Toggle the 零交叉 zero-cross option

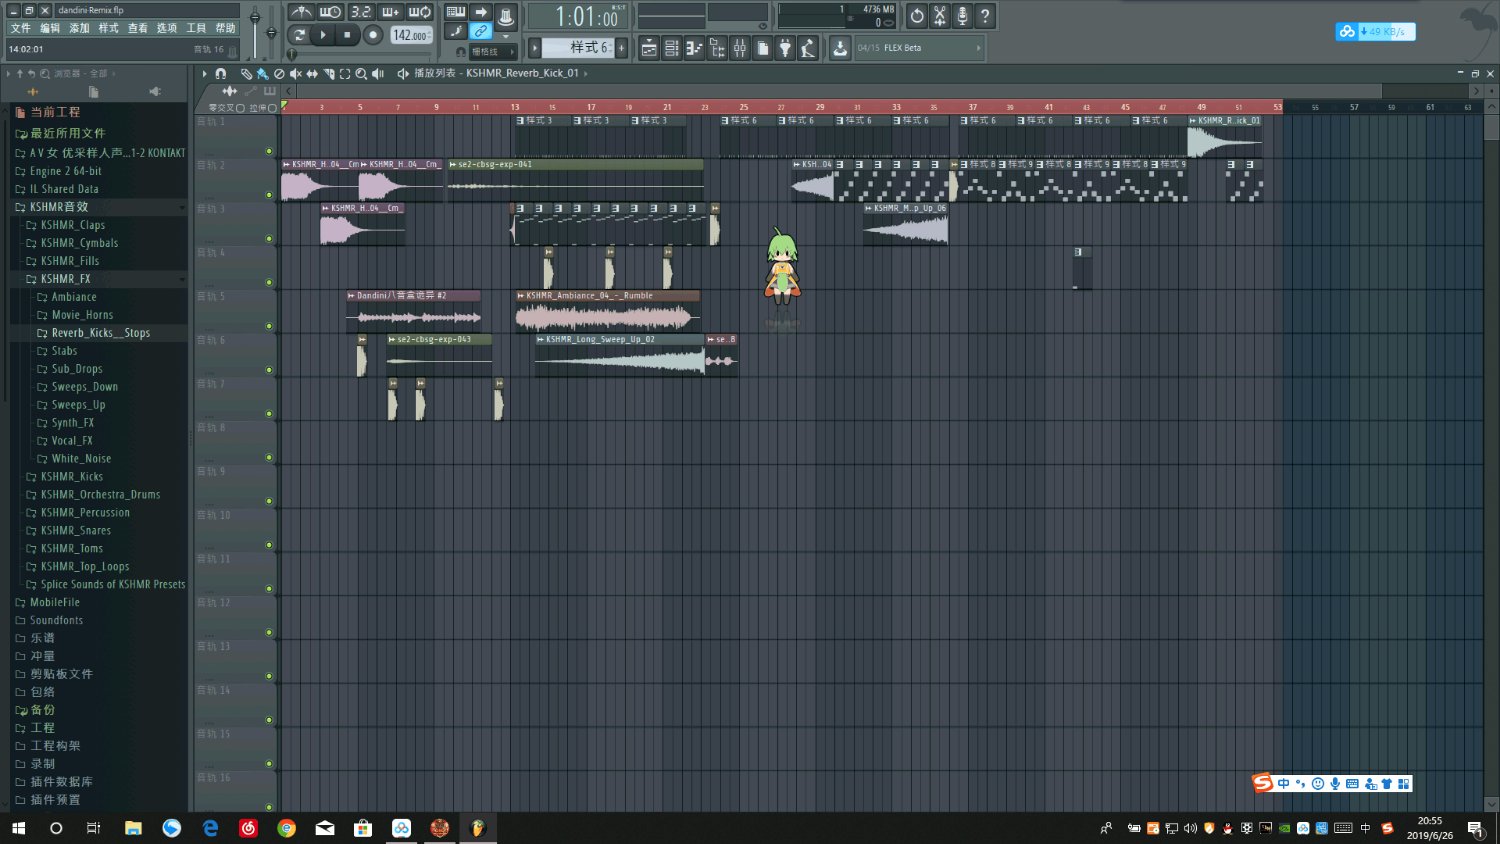click(x=240, y=108)
